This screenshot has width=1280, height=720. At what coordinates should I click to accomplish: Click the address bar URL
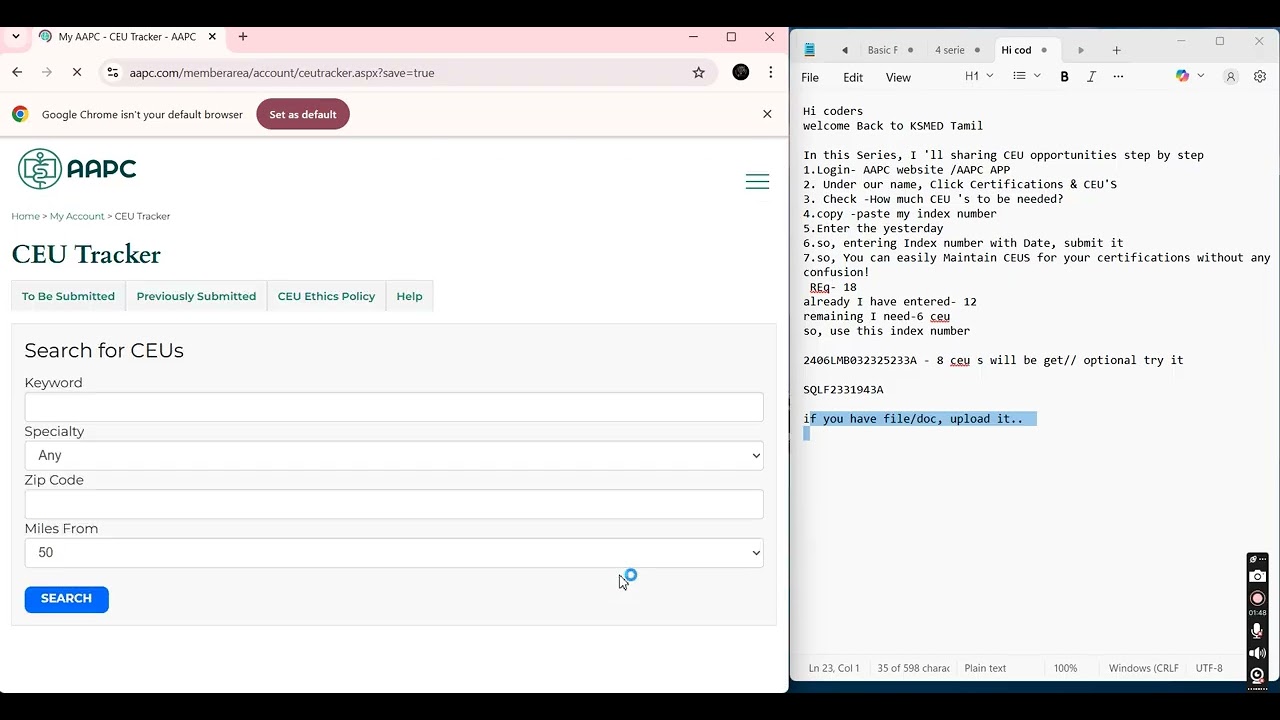click(282, 72)
